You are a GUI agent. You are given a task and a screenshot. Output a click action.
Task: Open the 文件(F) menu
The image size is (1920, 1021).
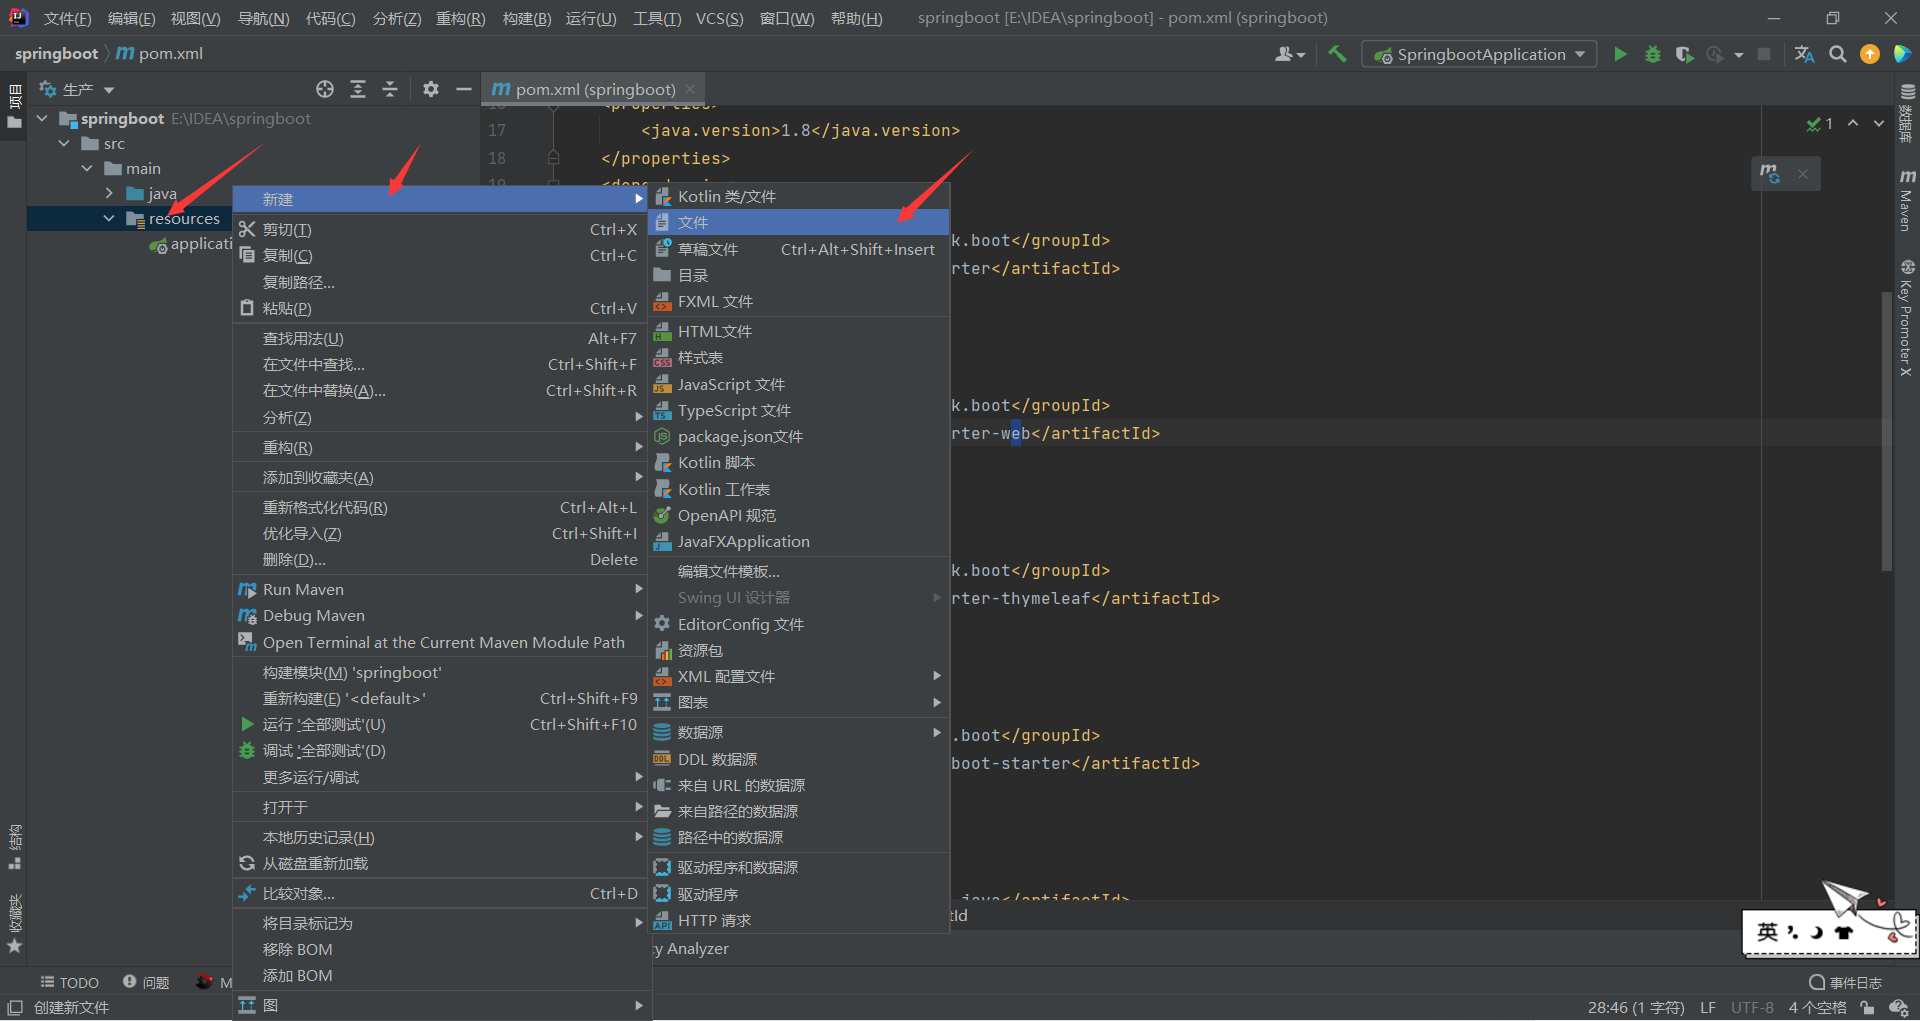click(x=67, y=18)
